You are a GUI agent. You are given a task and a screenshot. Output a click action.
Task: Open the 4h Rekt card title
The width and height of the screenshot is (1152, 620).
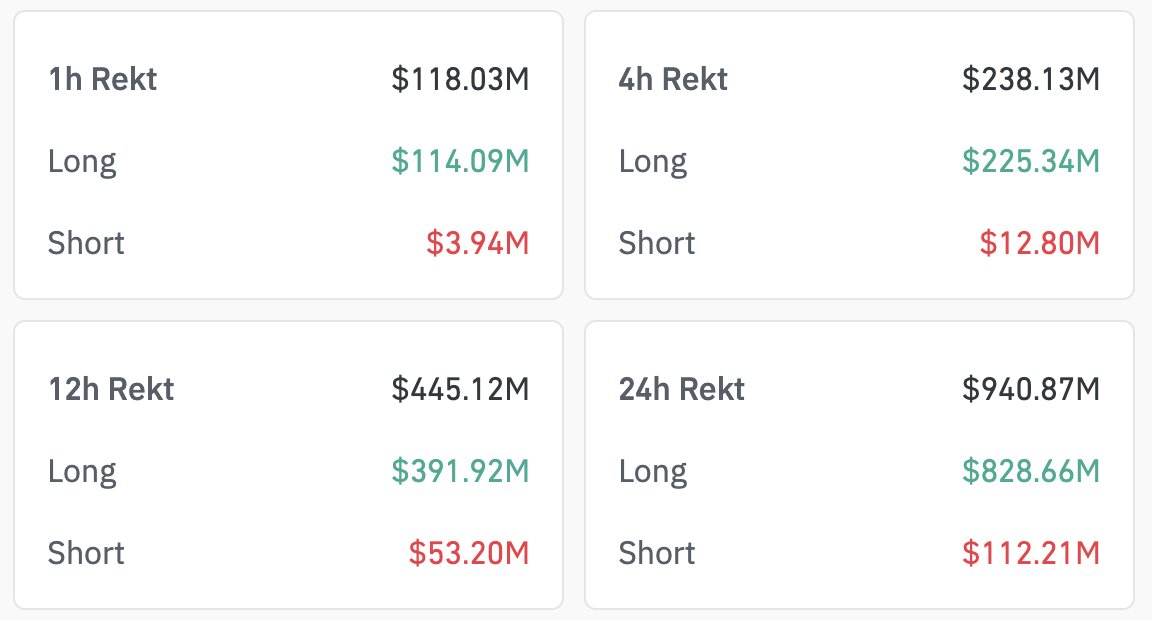[673, 79]
